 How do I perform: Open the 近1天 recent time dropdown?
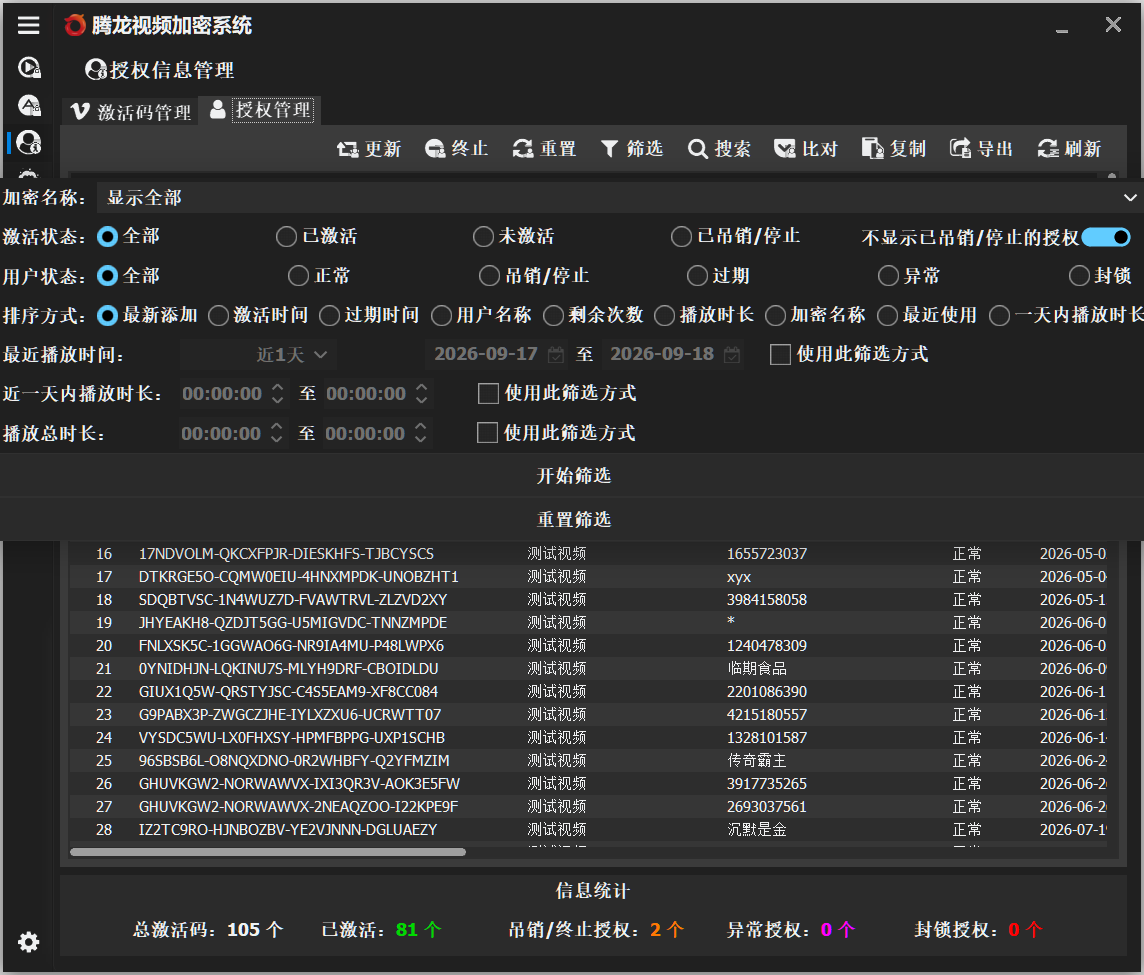258,355
